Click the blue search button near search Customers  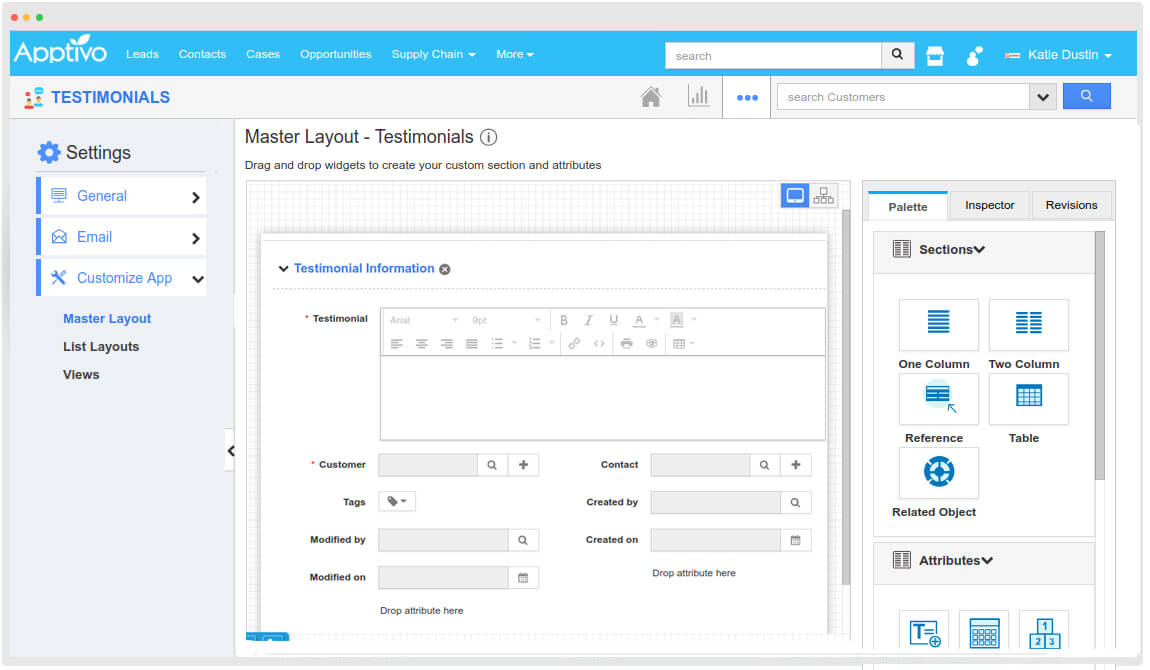pos(1087,96)
